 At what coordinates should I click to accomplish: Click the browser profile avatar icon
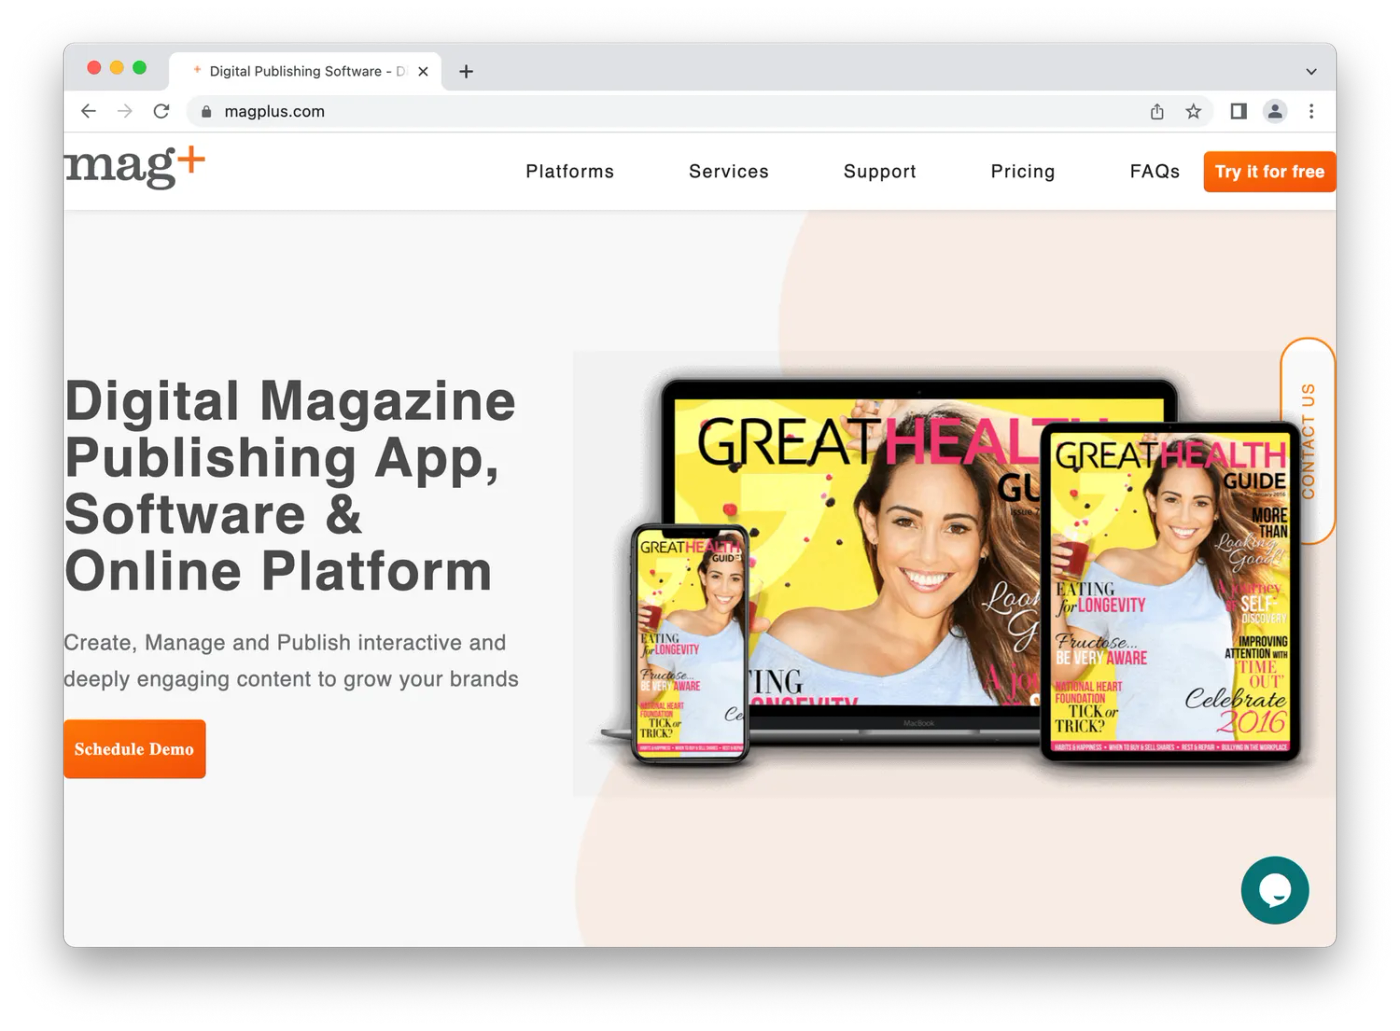coord(1274,111)
